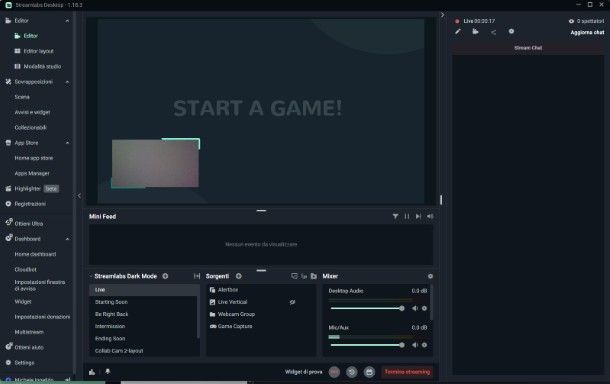Select the Stream Chat tab
The height and width of the screenshot is (384, 610).
point(528,48)
